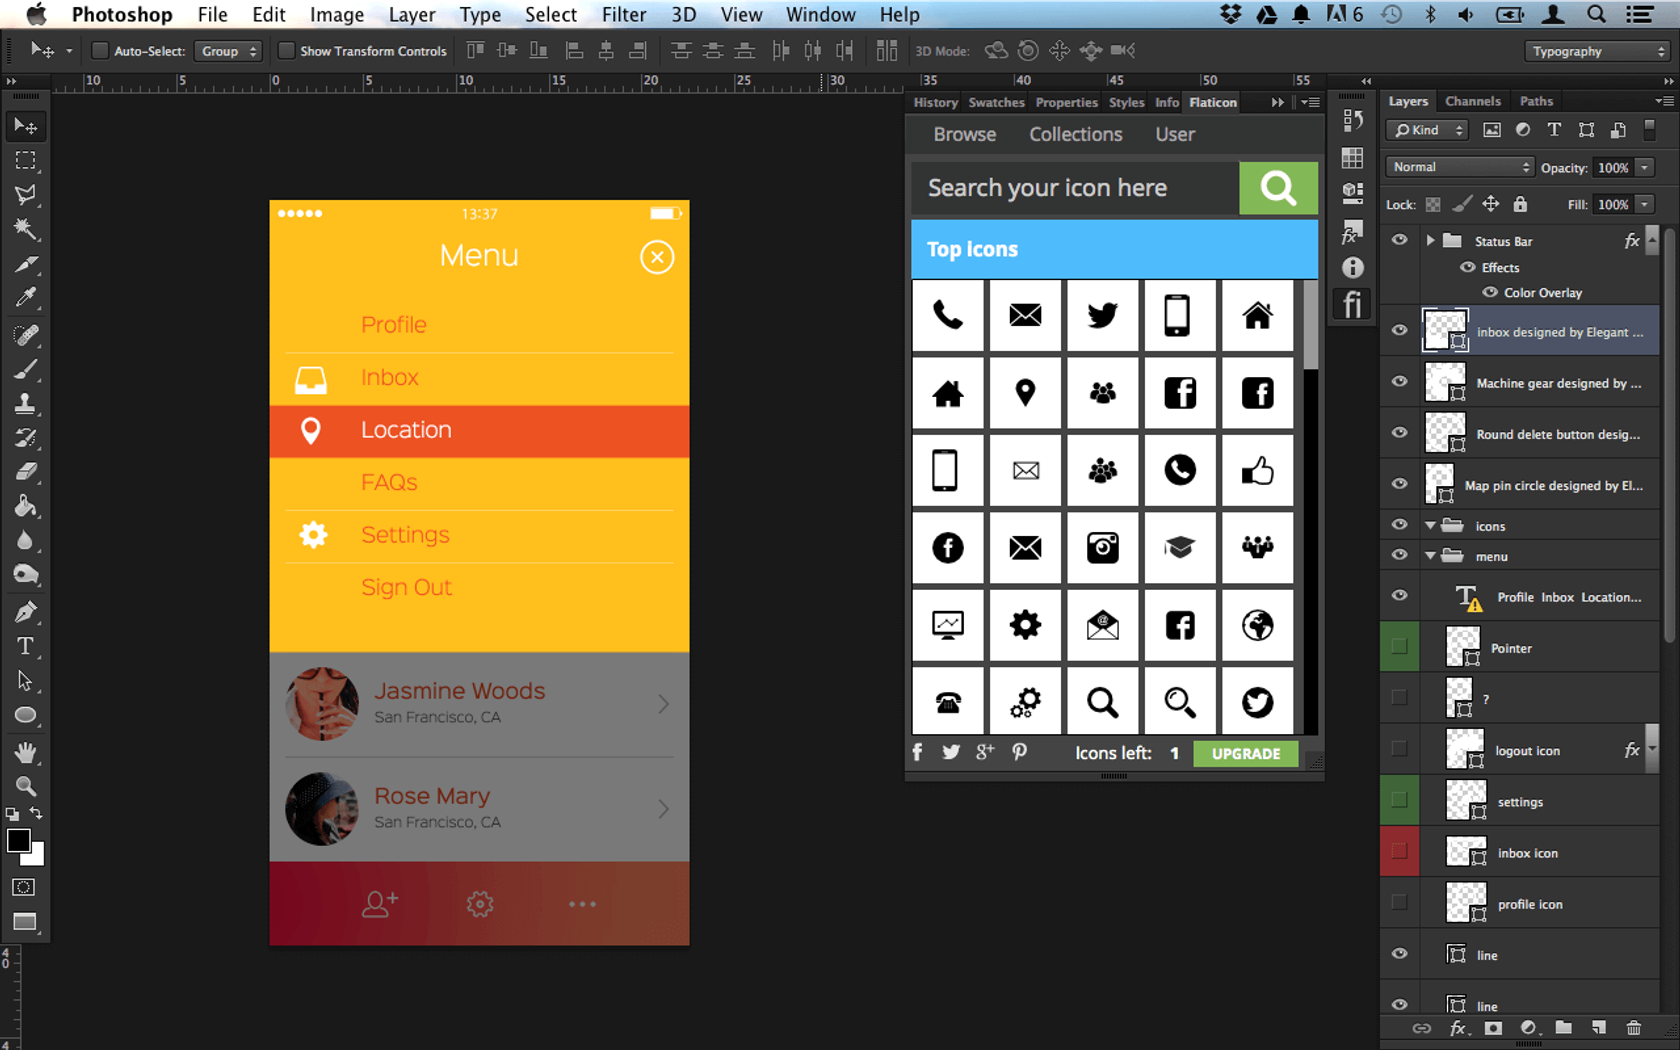The image size is (1680, 1050).
Task: Open the Flaticon panel via the fi icon
Action: click(x=1352, y=304)
